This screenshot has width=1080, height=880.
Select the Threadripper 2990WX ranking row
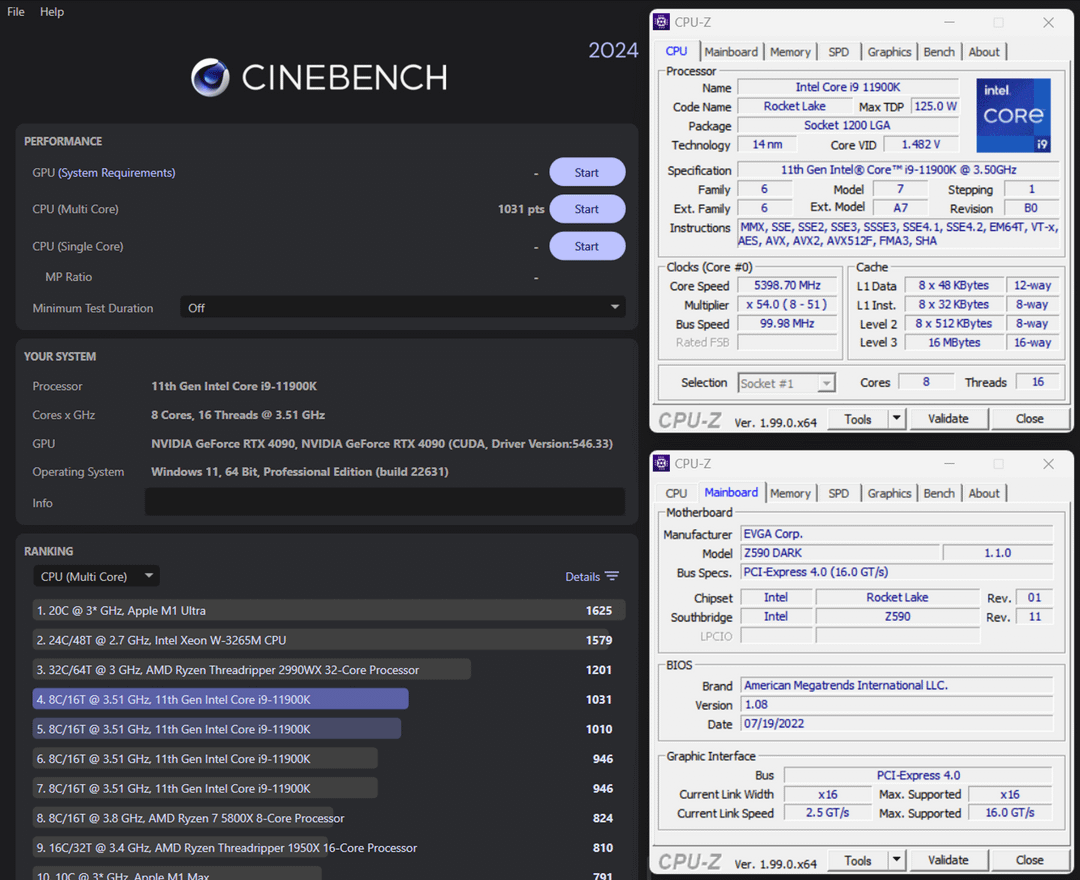[329, 670]
